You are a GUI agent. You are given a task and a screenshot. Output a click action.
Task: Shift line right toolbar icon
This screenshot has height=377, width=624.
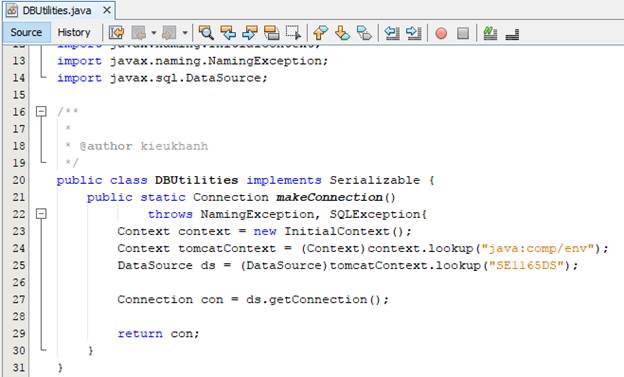click(414, 33)
